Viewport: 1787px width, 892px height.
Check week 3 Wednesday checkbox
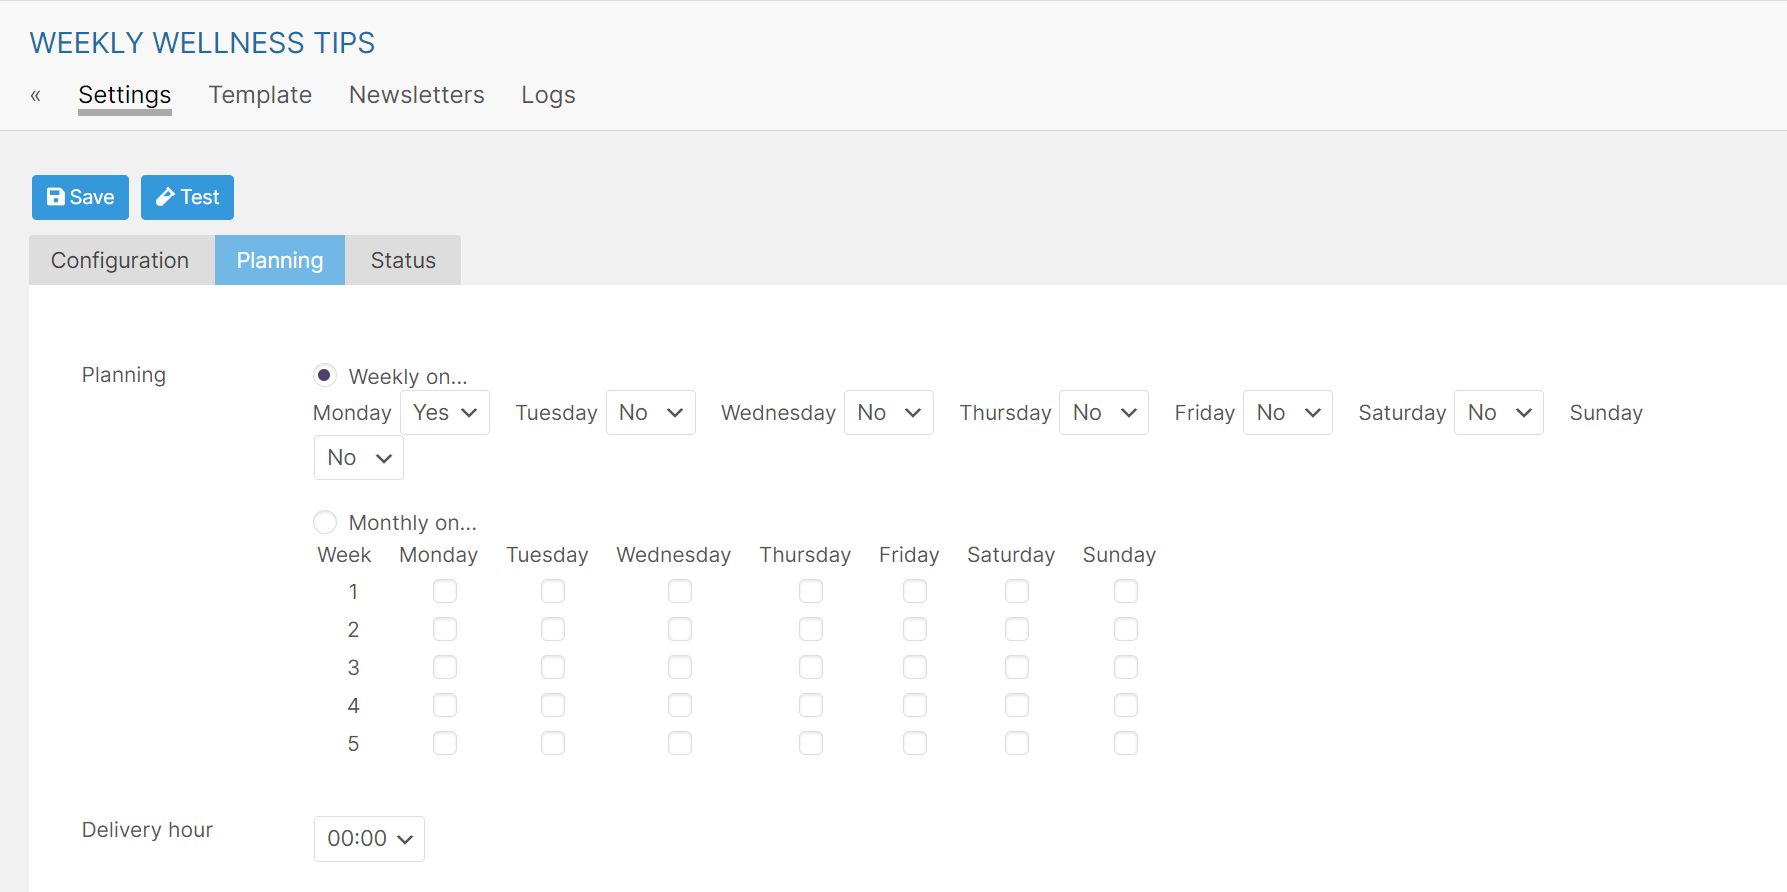pos(680,667)
